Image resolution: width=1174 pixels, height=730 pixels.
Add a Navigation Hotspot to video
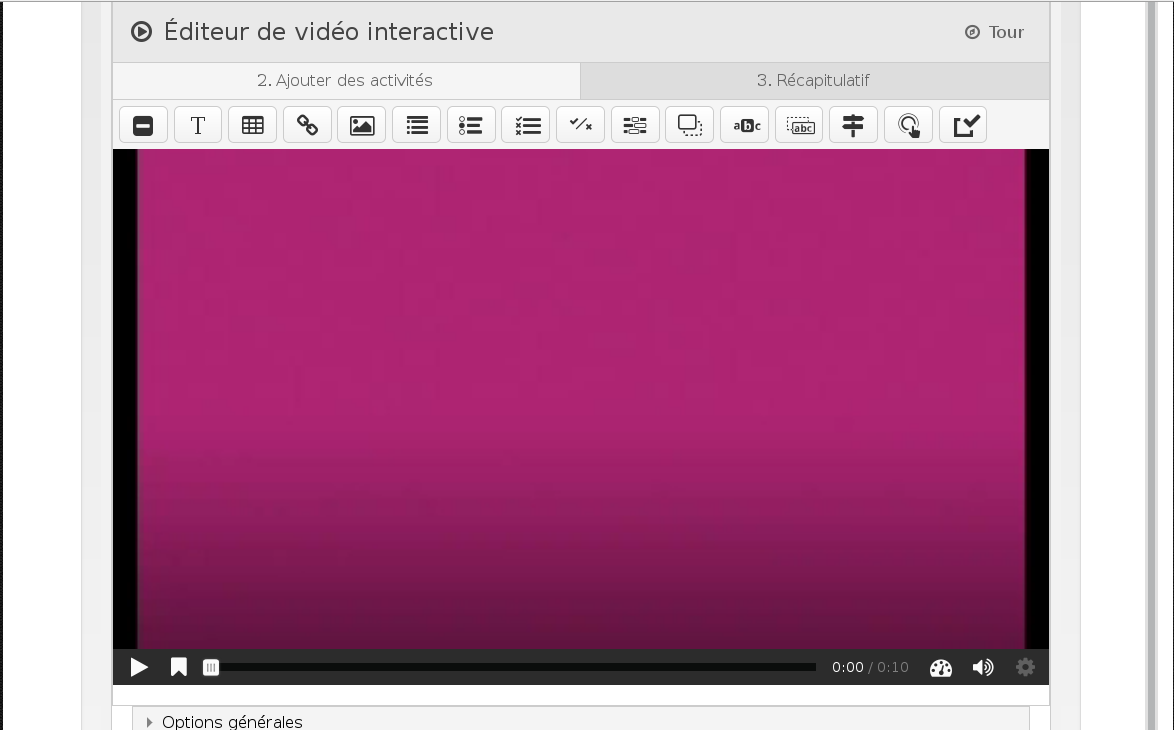tap(908, 125)
